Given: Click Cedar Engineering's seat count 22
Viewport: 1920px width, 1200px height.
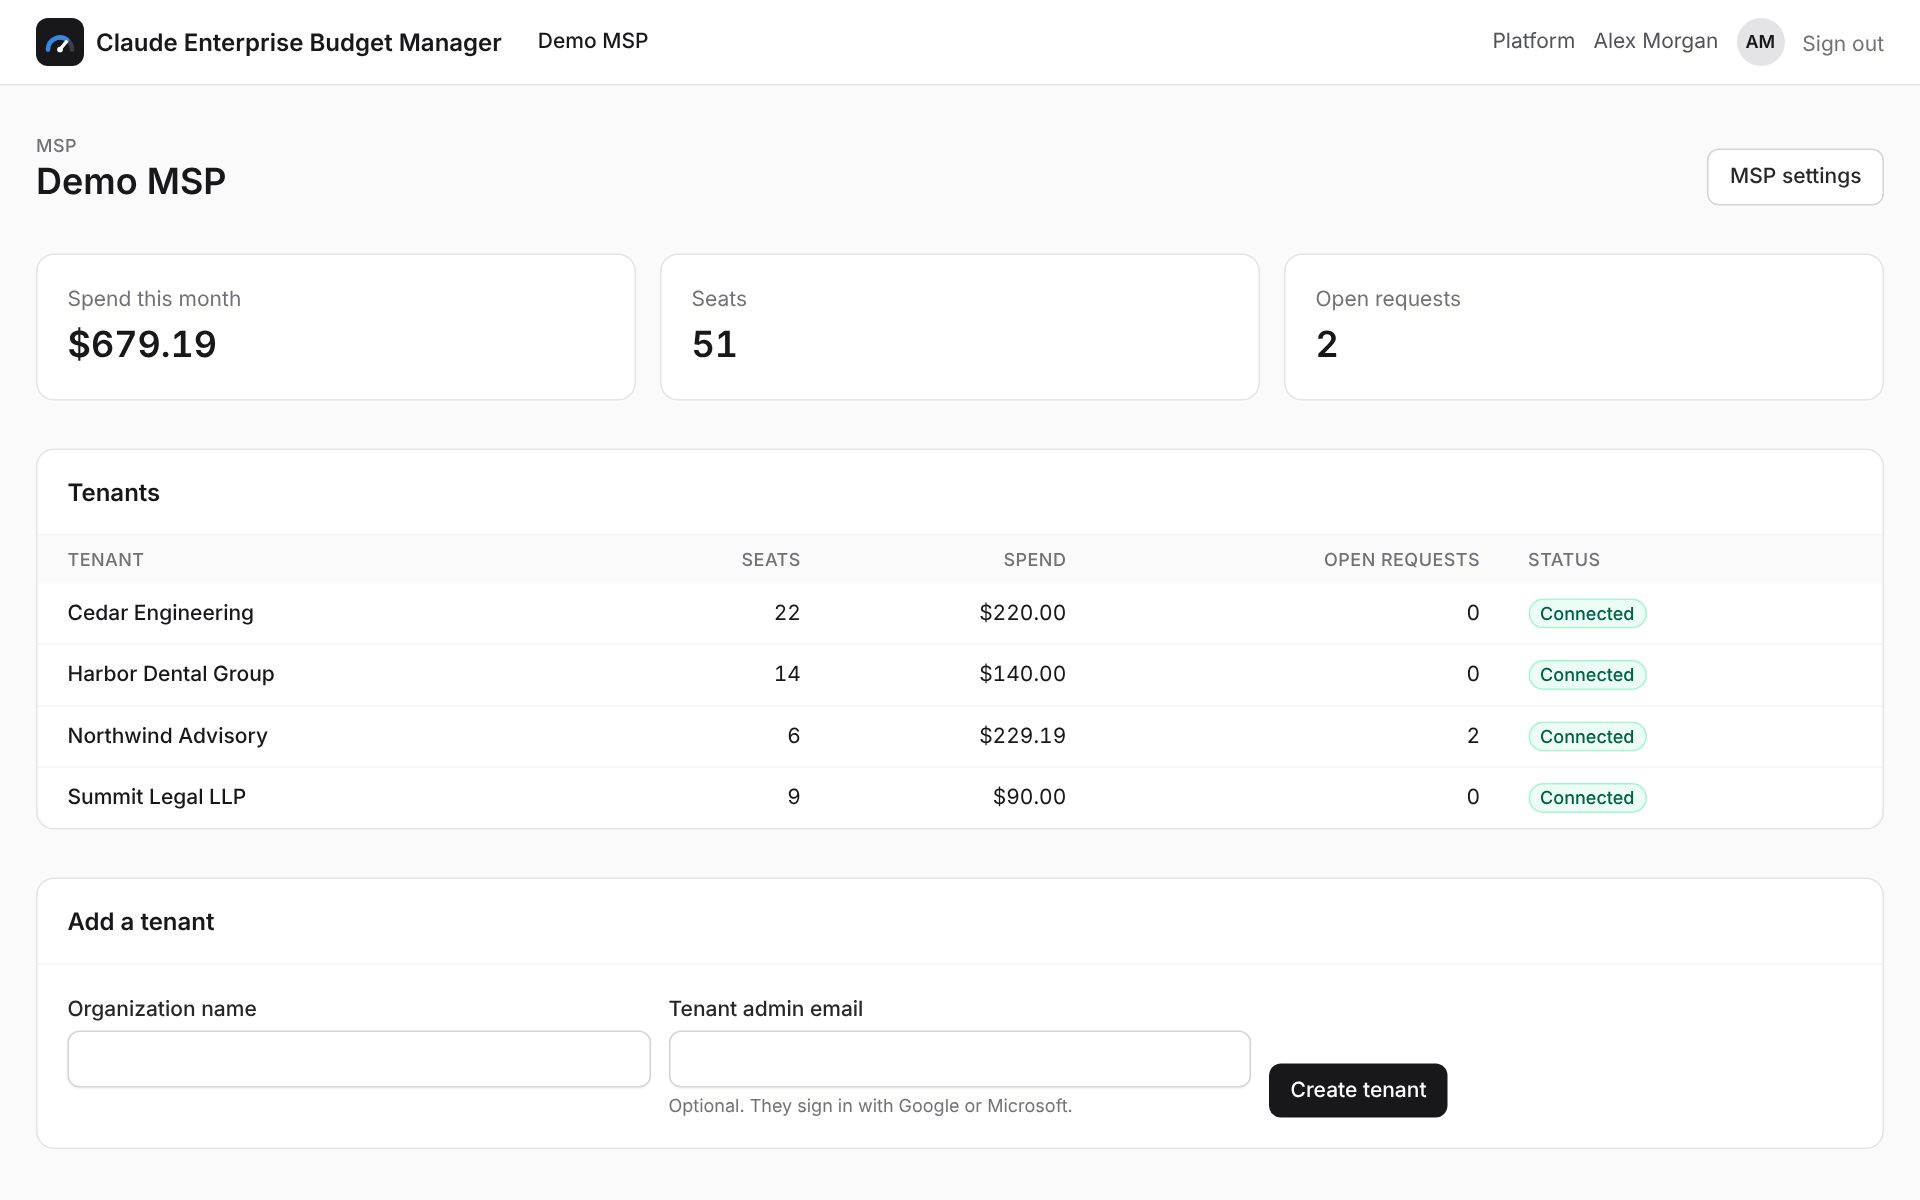Looking at the screenshot, I should (x=787, y=613).
